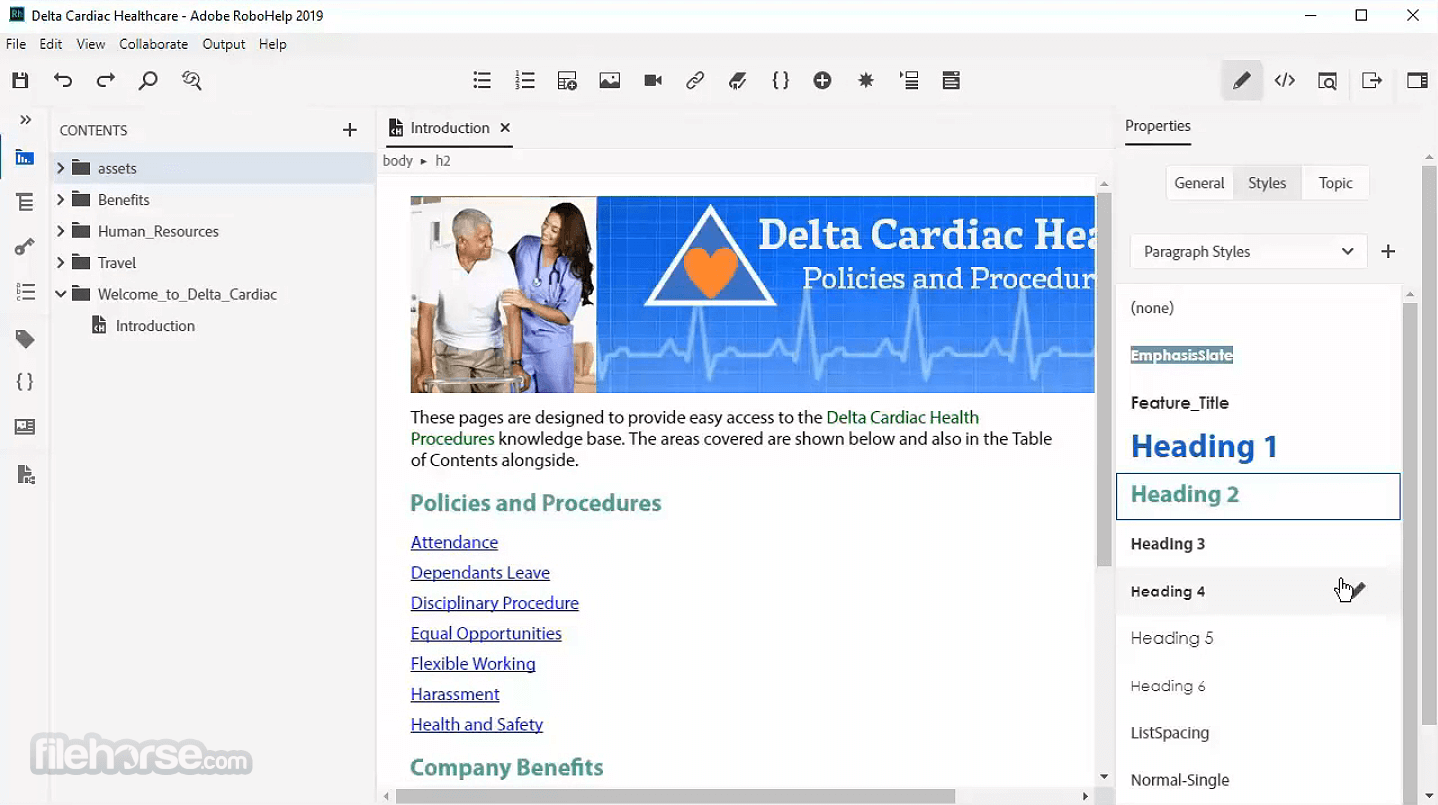Viewport: 1438px width, 805px height.
Task: Follow the Disciplinary Procedure link
Action: [494, 603]
